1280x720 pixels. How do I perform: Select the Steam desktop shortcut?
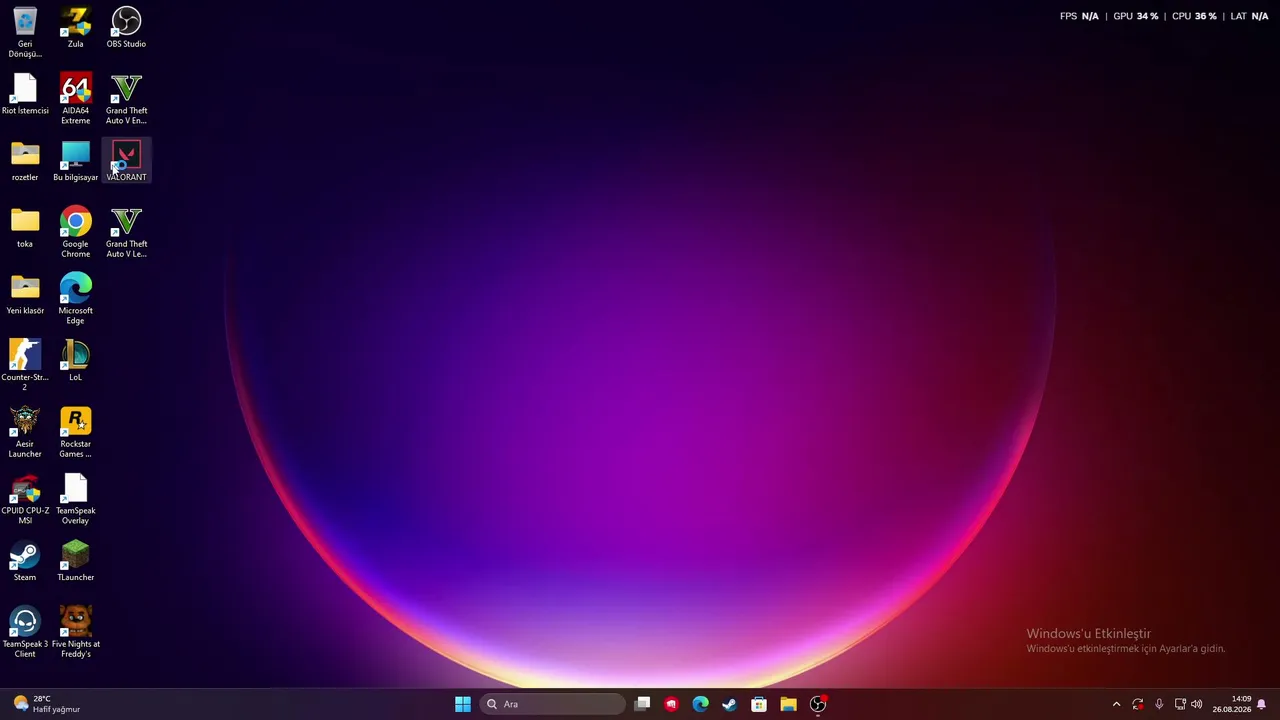point(25,561)
